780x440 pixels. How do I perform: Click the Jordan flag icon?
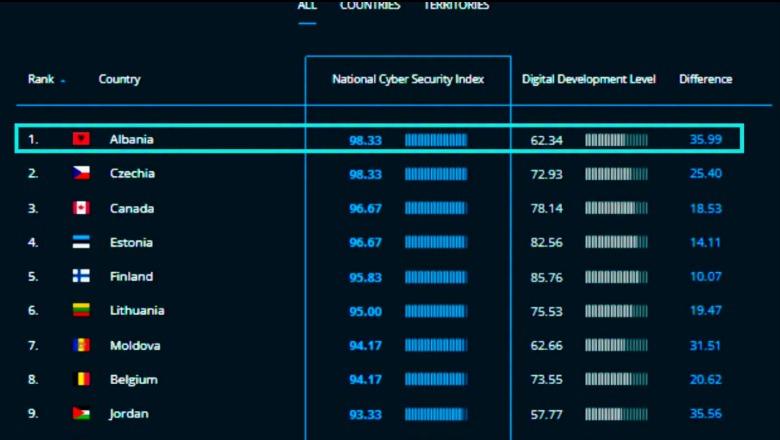[x=81, y=413]
